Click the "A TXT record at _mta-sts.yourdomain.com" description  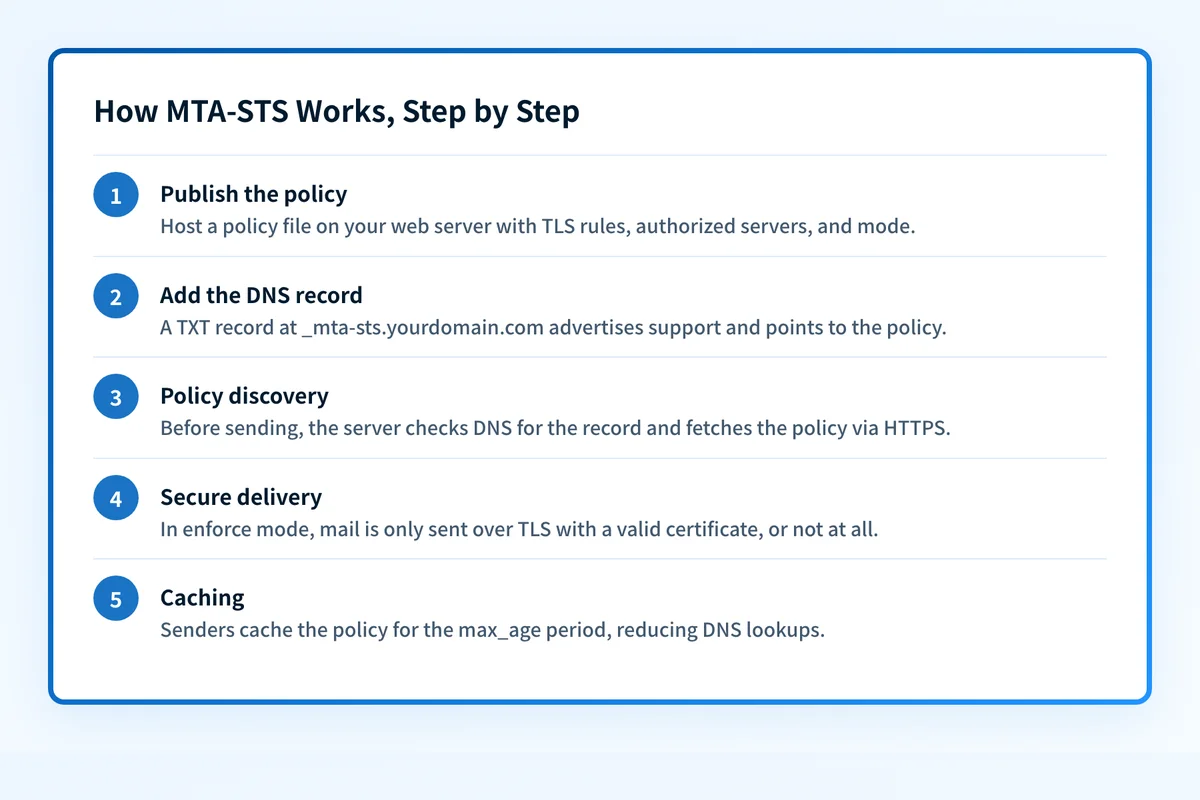point(553,327)
